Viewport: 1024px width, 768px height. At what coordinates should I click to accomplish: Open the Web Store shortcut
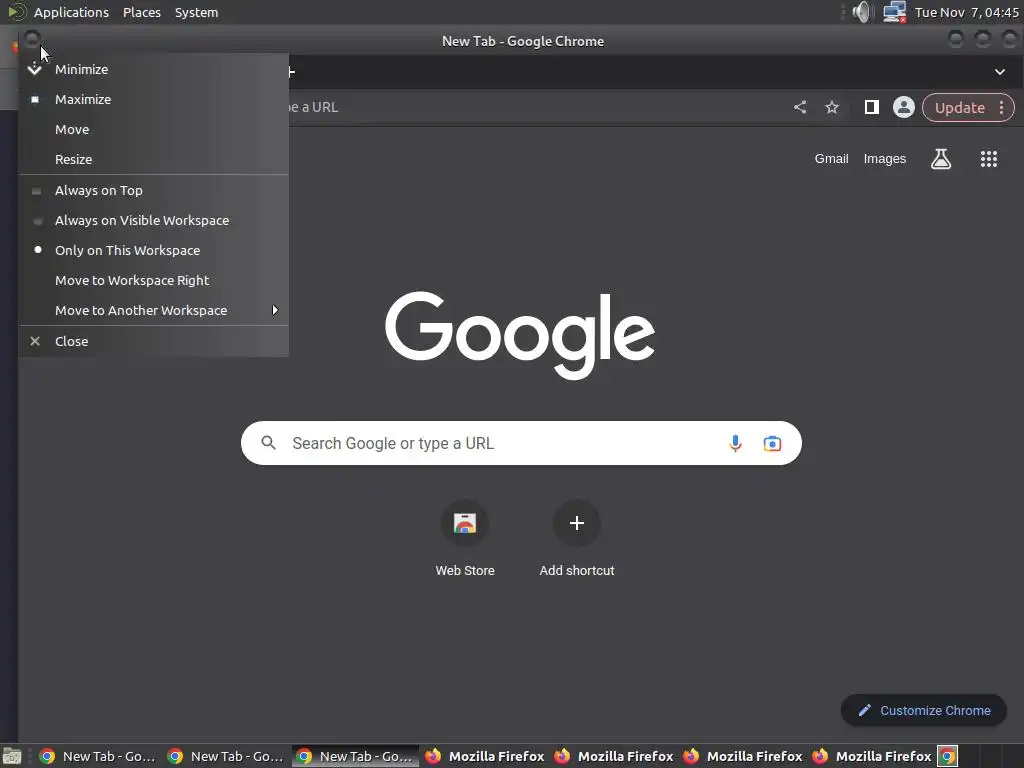point(465,538)
